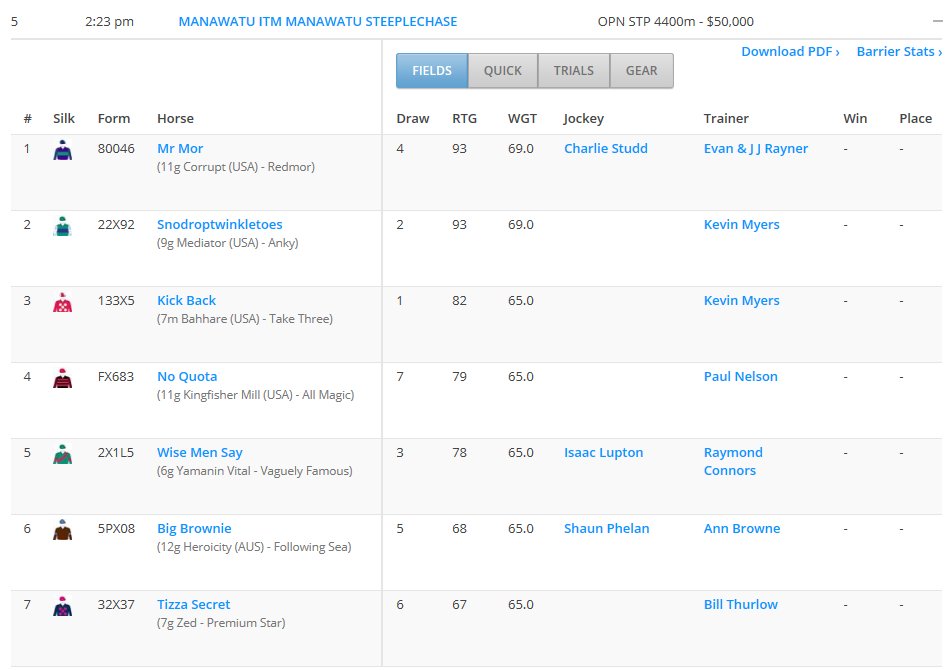Open the GEAR tab
Viewport: 952px width, 670px height.
pyautogui.click(x=642, y=70)
